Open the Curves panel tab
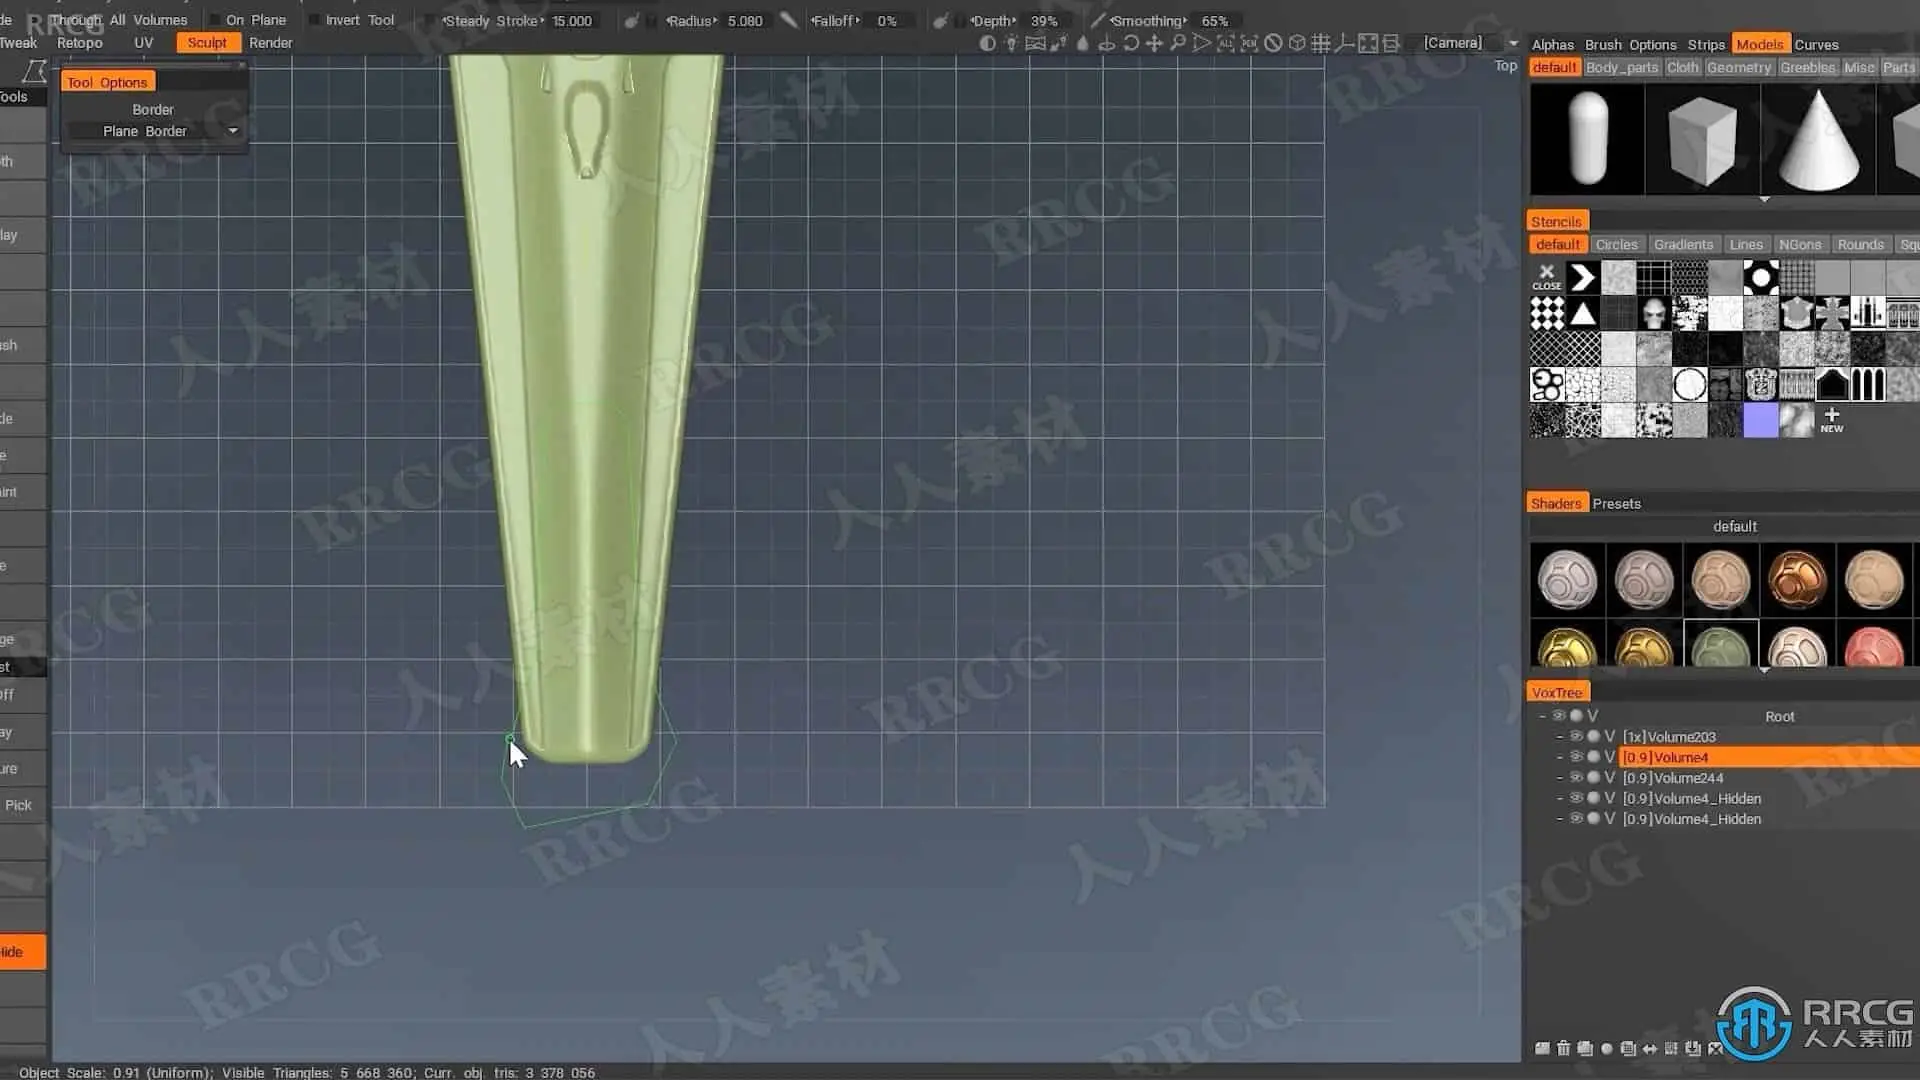The height and width of the screenshot is (1080, 1920). 1816,44
